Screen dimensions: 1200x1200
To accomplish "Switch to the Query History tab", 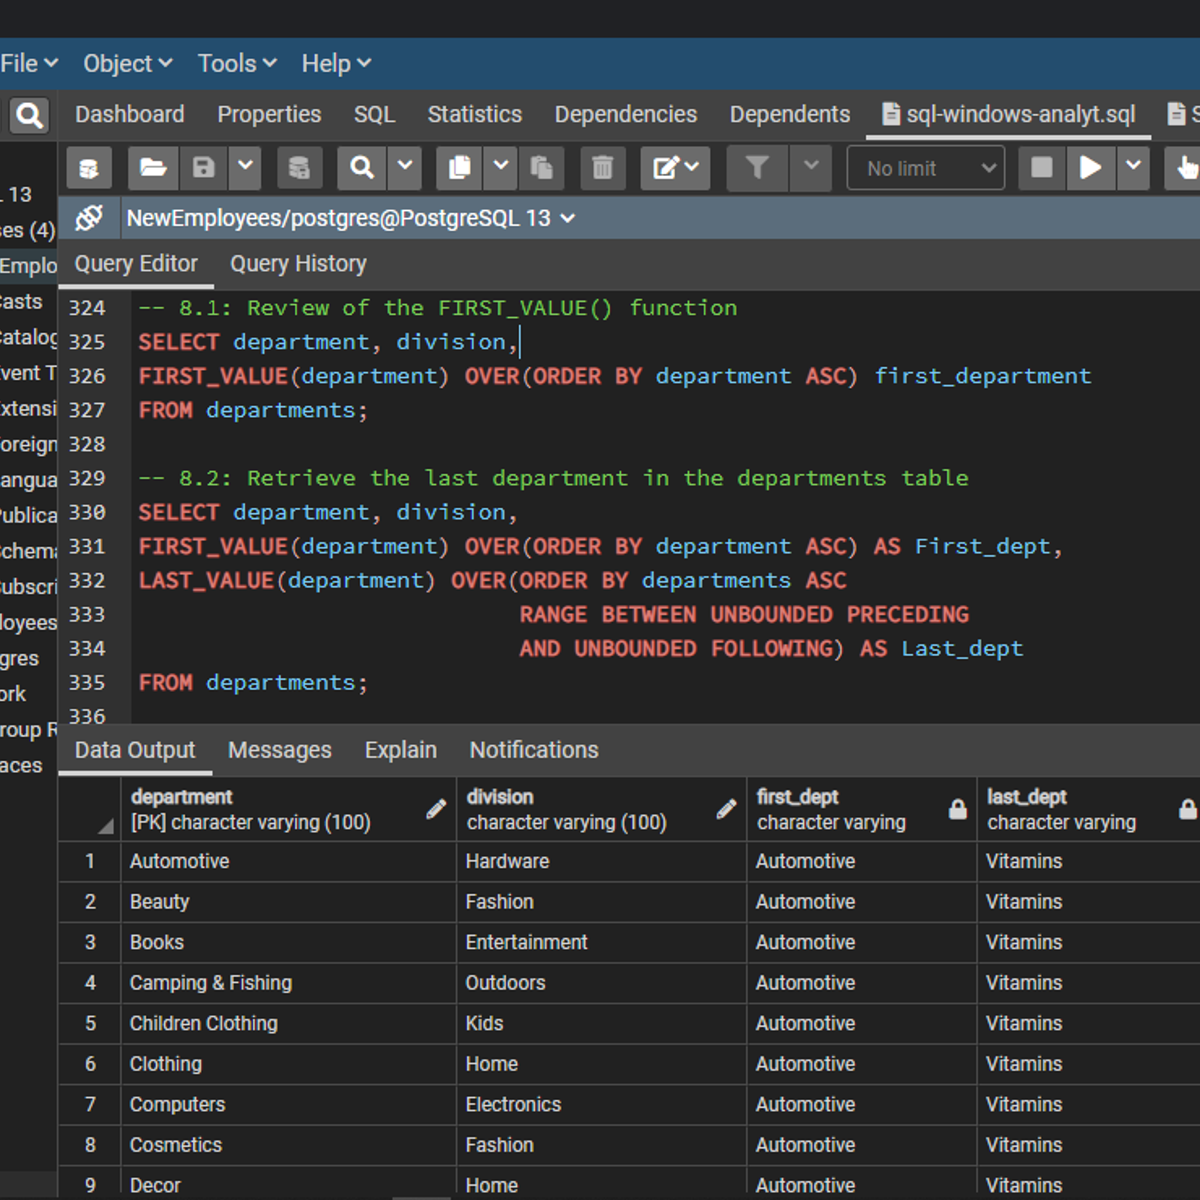I will point(298,263).
